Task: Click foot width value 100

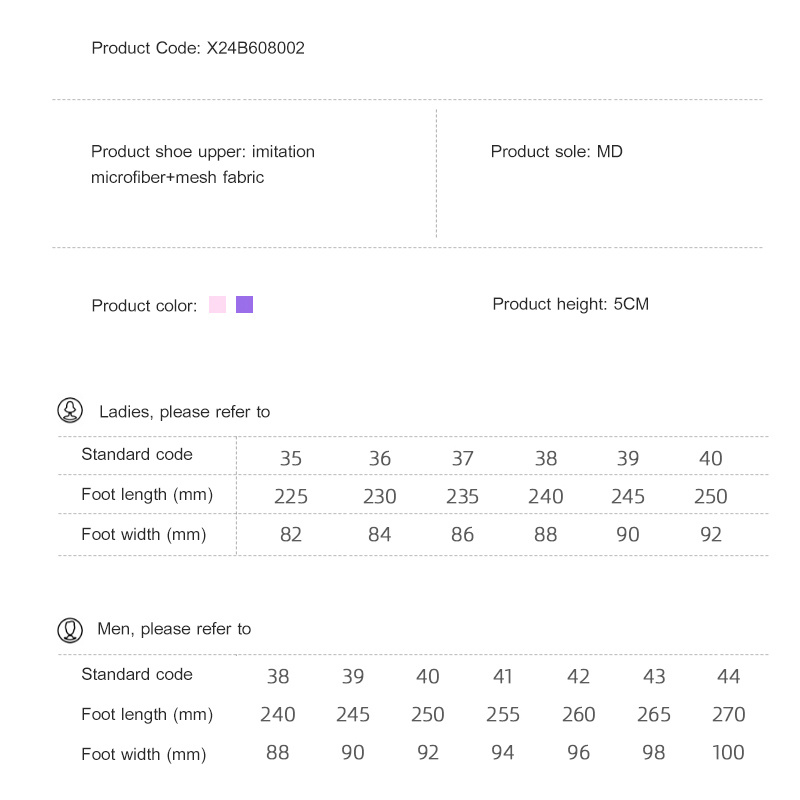Action: (x=729, y=753)
